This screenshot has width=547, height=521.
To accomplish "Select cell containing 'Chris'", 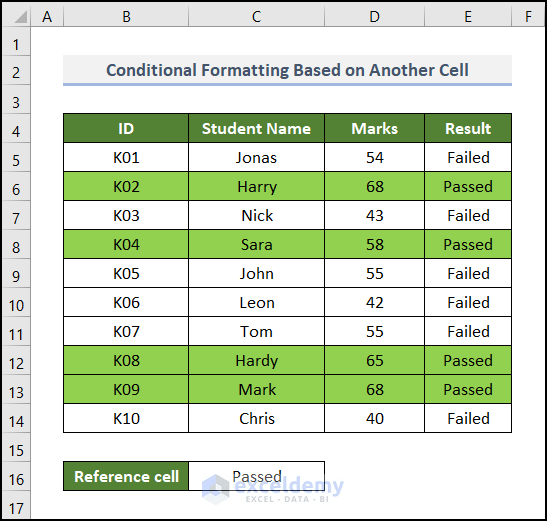I will click(x=256, y=418).
